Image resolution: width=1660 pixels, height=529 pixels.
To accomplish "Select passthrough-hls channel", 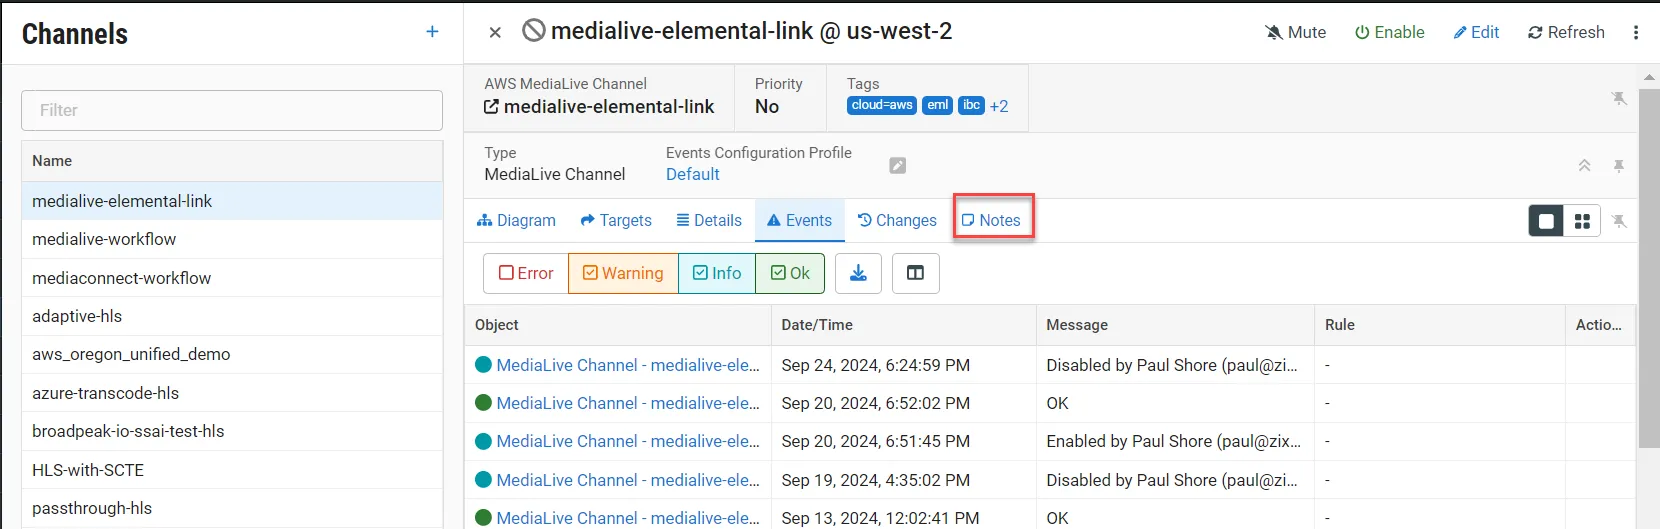I will (x=232, y=508).
